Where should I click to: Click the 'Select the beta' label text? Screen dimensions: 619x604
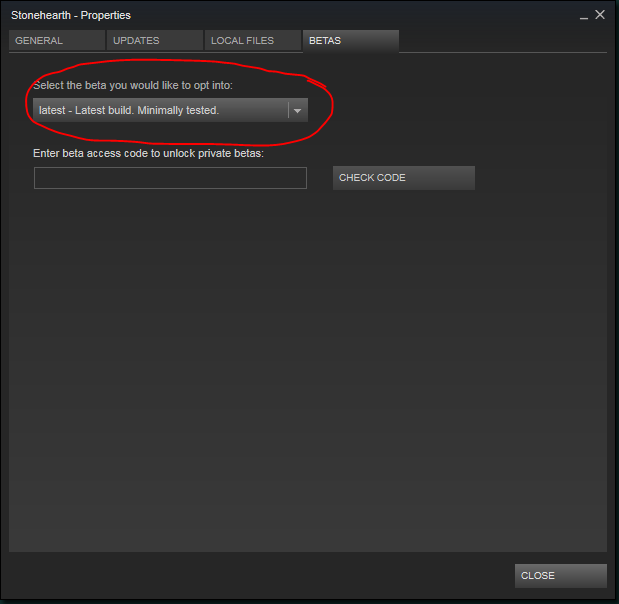pyautogui.click(x=133, y=85)
